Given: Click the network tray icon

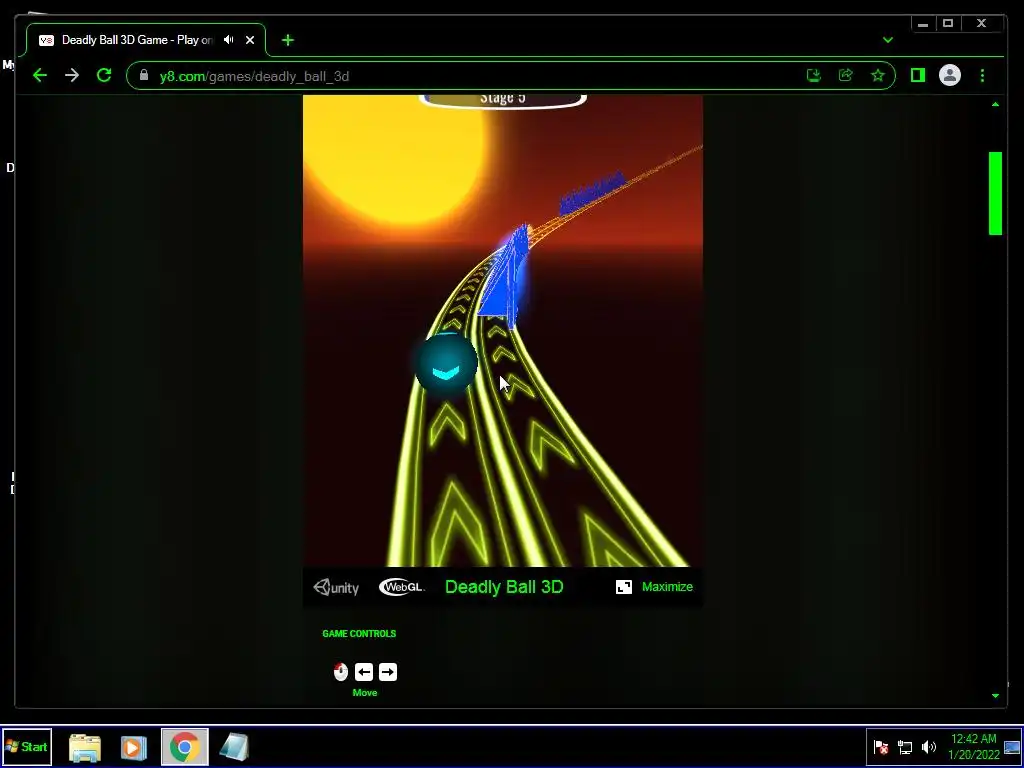Looking at the screenshot, I should (x=905, y=747).
